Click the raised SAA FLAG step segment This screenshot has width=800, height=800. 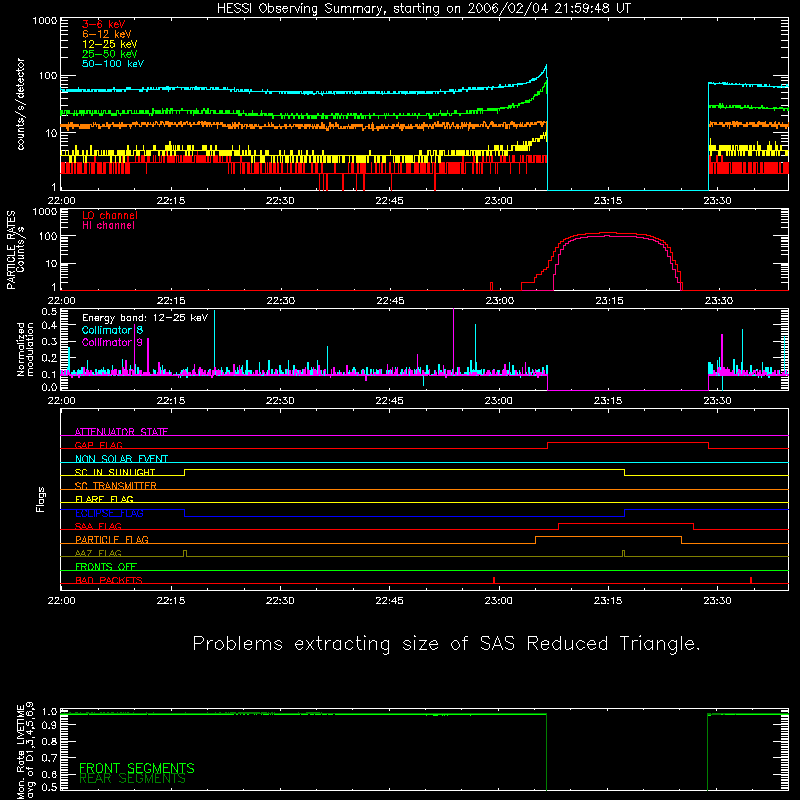[626, 523]
